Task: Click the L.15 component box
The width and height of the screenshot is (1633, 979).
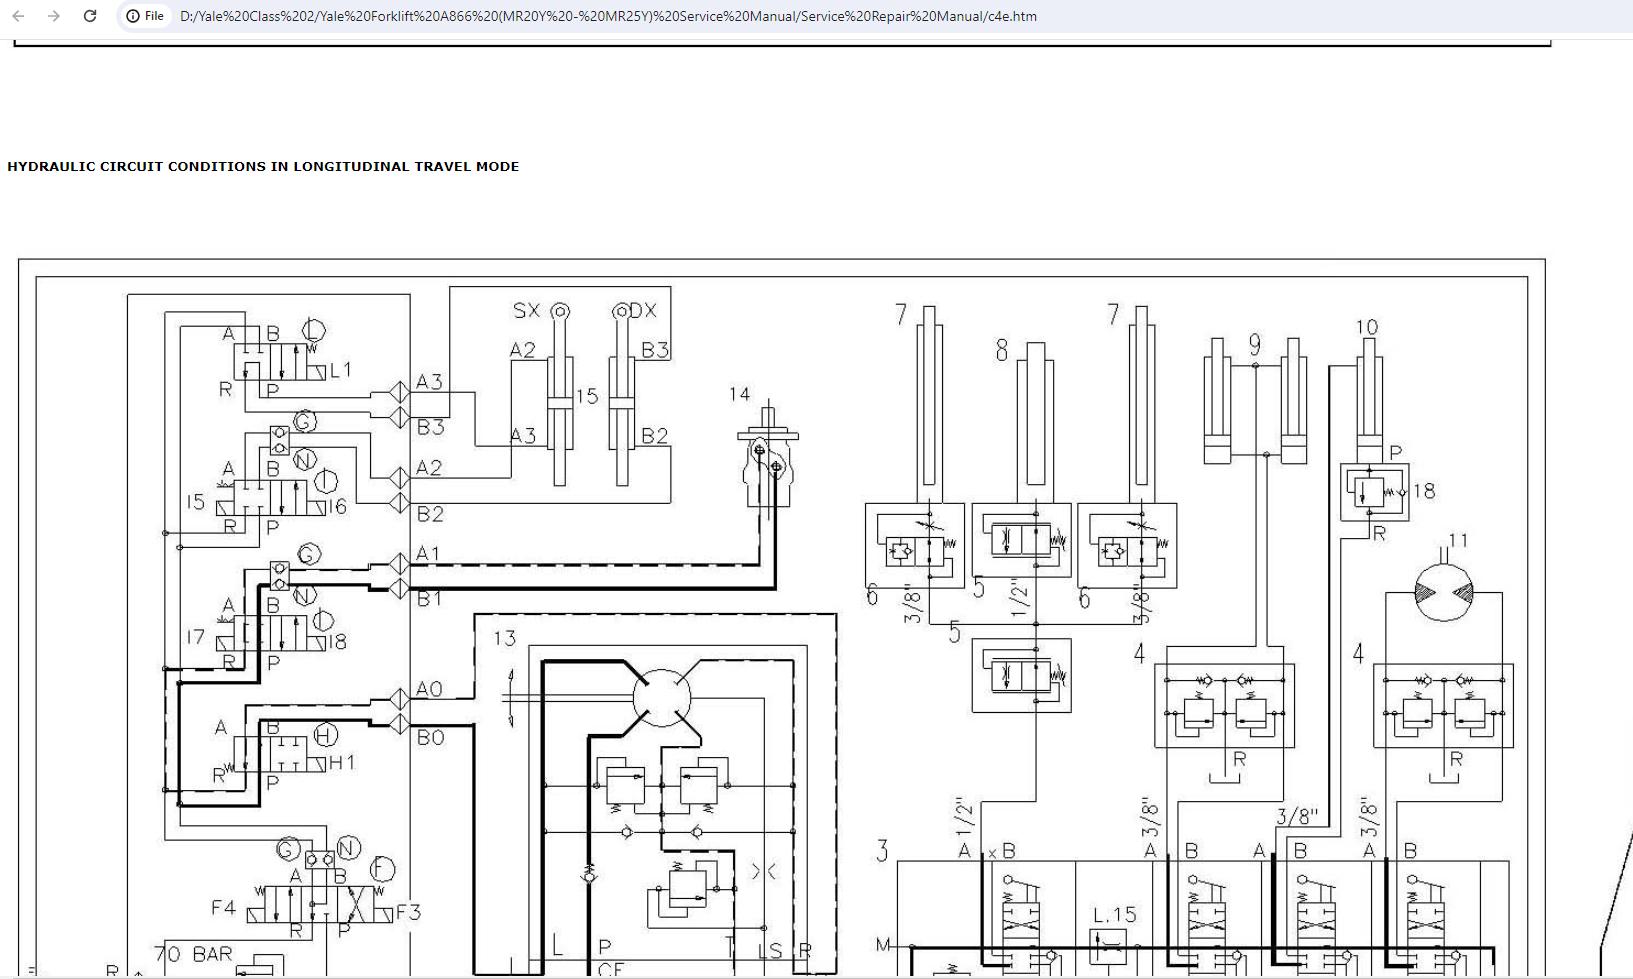Action: pos(1108,944)
